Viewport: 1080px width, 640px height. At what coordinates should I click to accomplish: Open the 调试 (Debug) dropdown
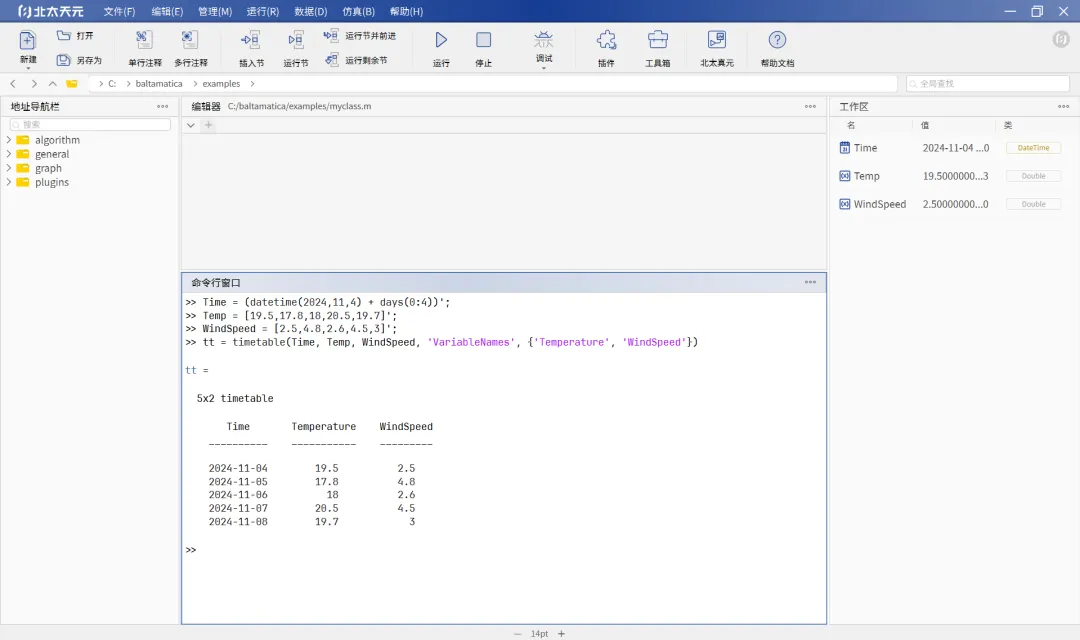[x=544, y=68]
